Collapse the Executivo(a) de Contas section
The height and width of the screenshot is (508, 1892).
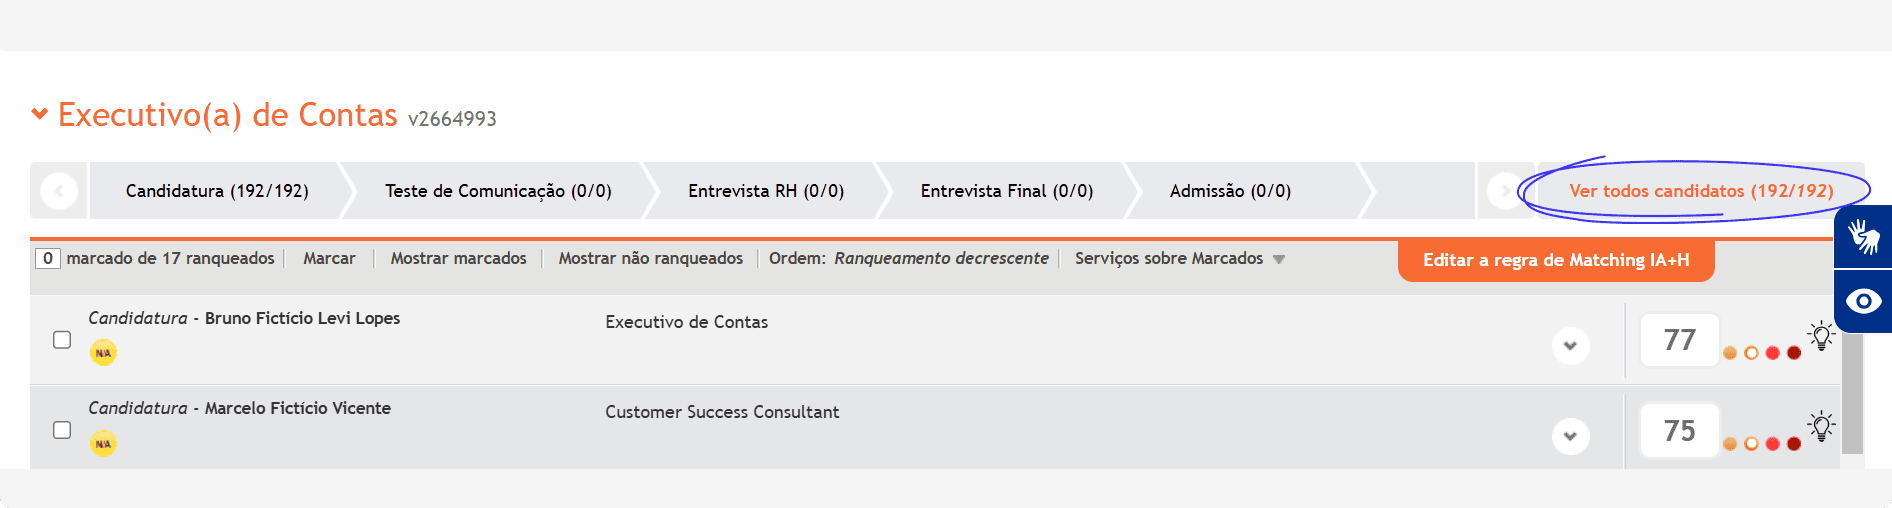click(x=40, y=114)
